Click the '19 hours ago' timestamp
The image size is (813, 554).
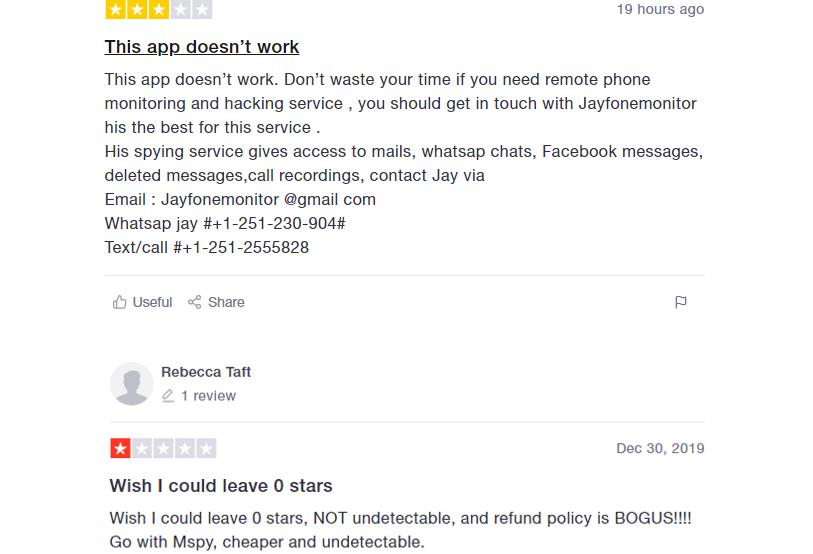point(660,9)
